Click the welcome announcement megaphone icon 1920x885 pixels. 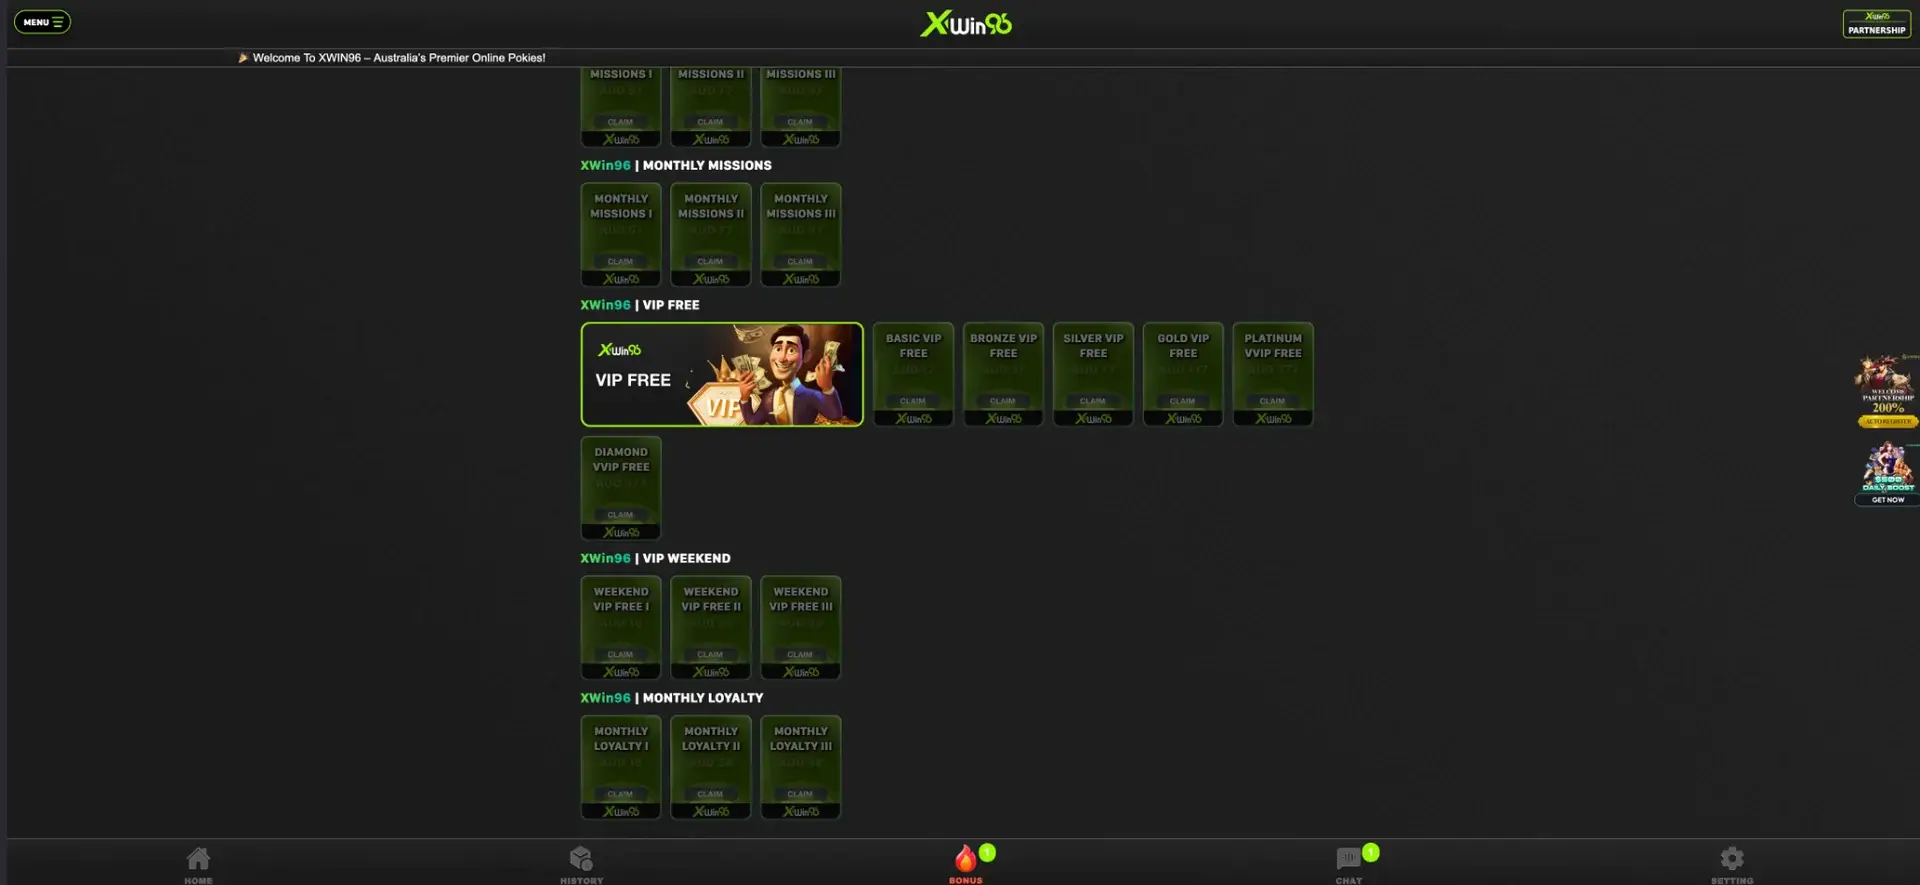click(243, 58)
